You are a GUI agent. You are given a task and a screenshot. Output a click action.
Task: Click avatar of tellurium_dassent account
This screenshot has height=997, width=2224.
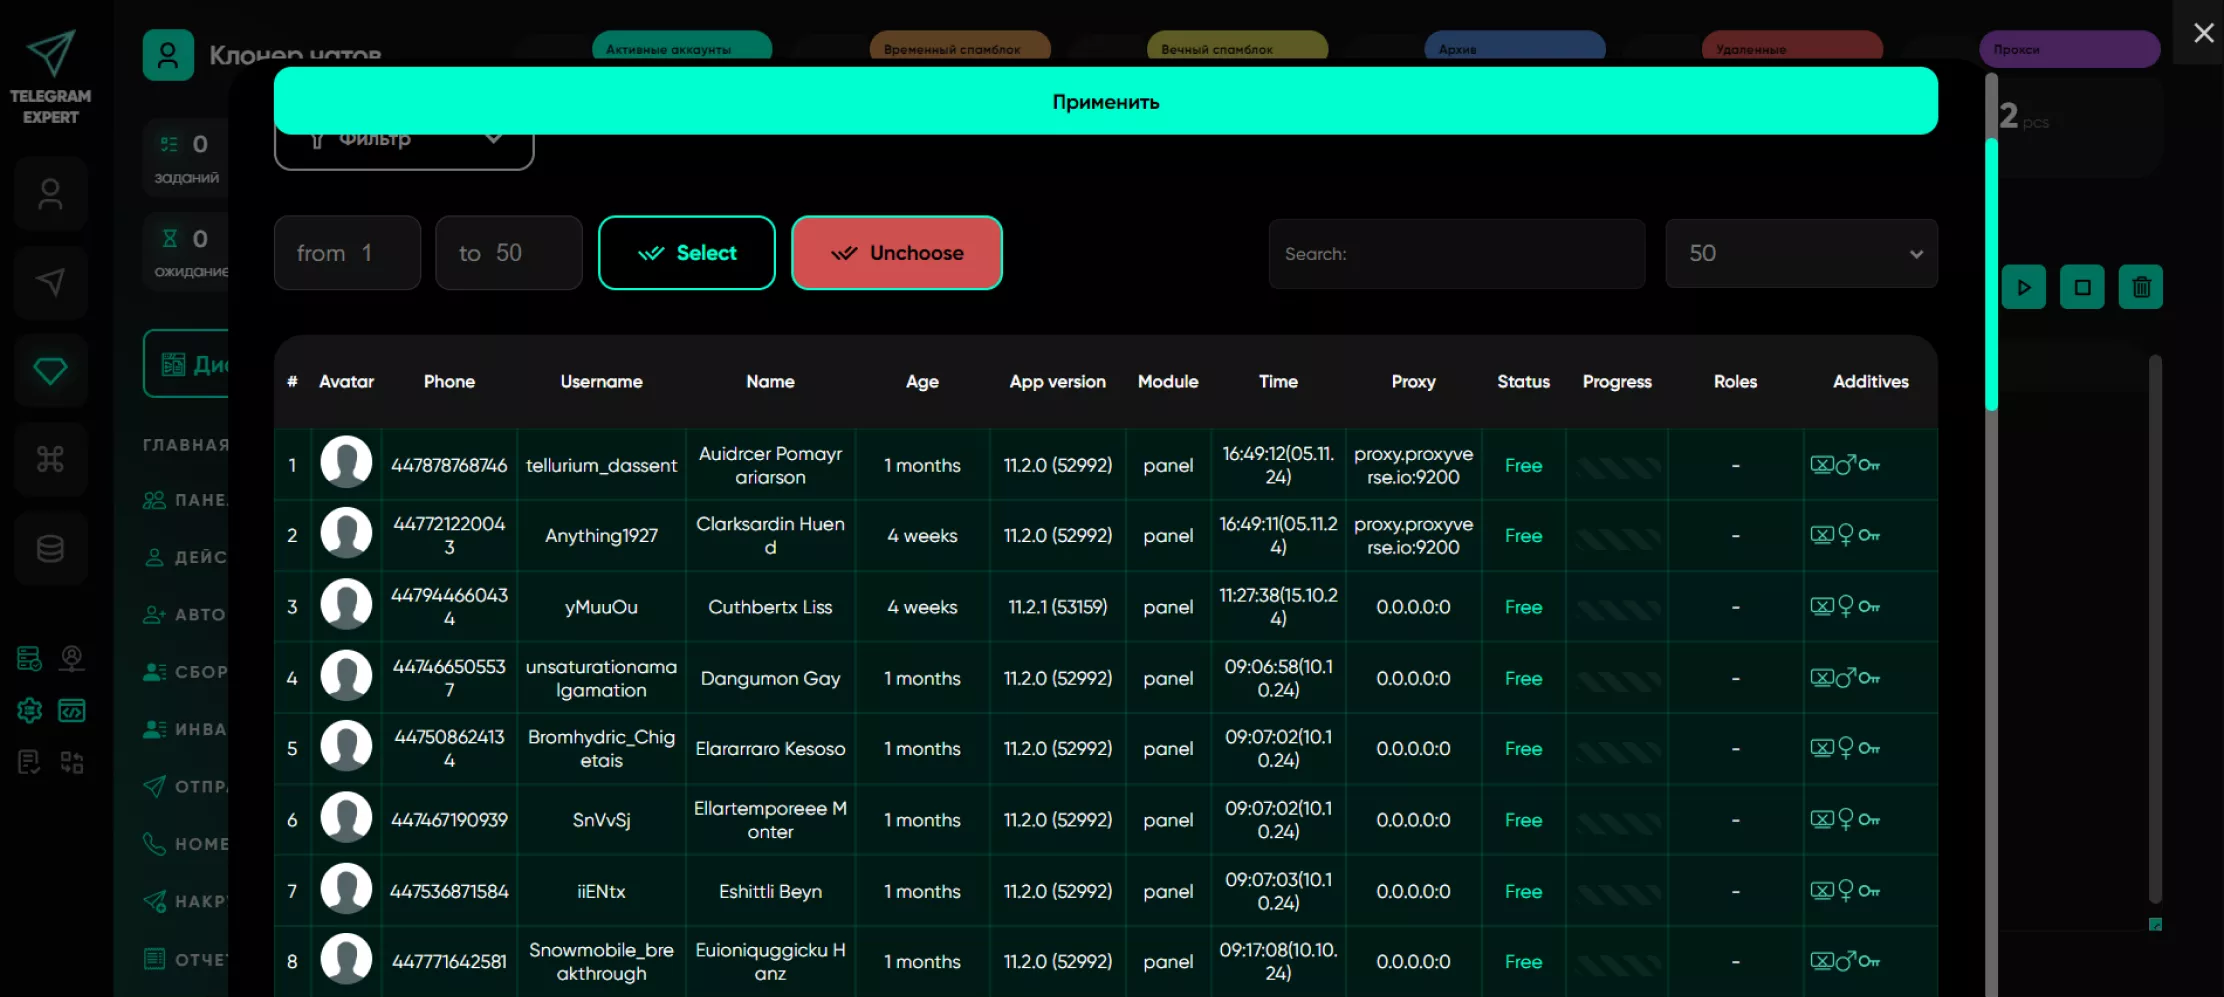[x=346, y=462]
